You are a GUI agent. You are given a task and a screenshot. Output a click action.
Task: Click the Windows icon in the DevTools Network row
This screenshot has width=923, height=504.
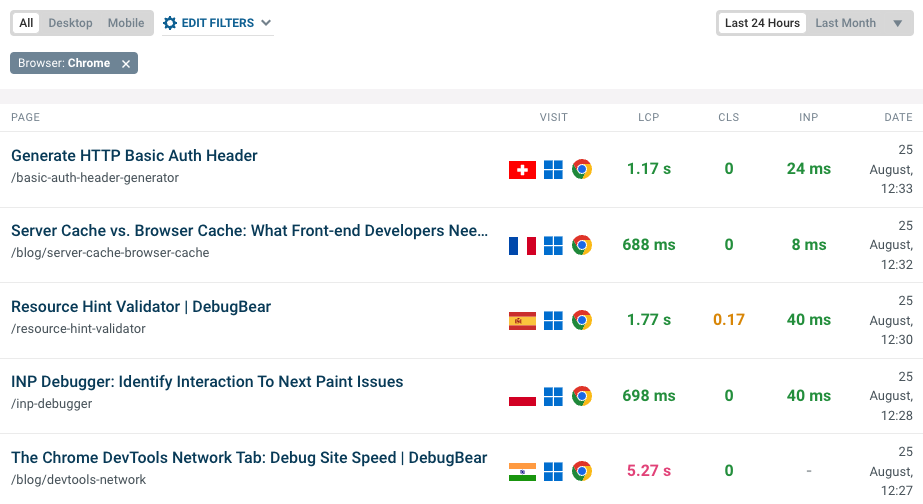coord(553,472)
